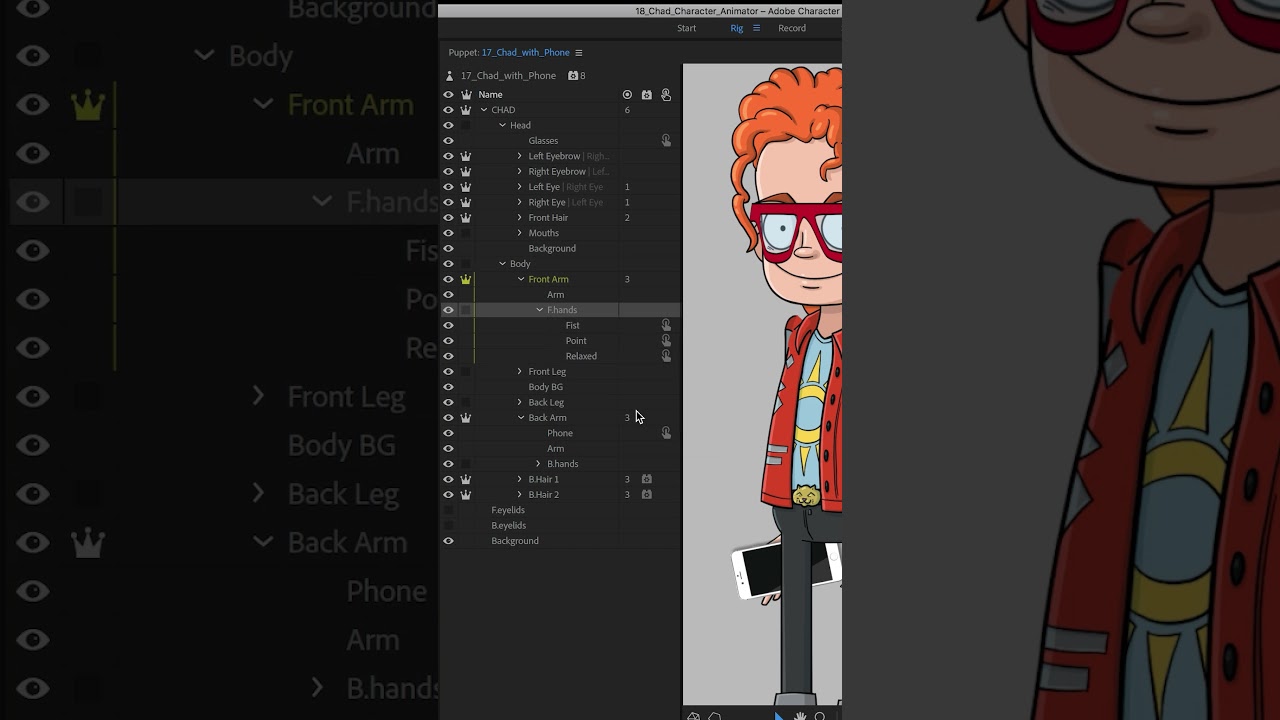Hide the Glasses layer with its eye icon

point(448,141)
